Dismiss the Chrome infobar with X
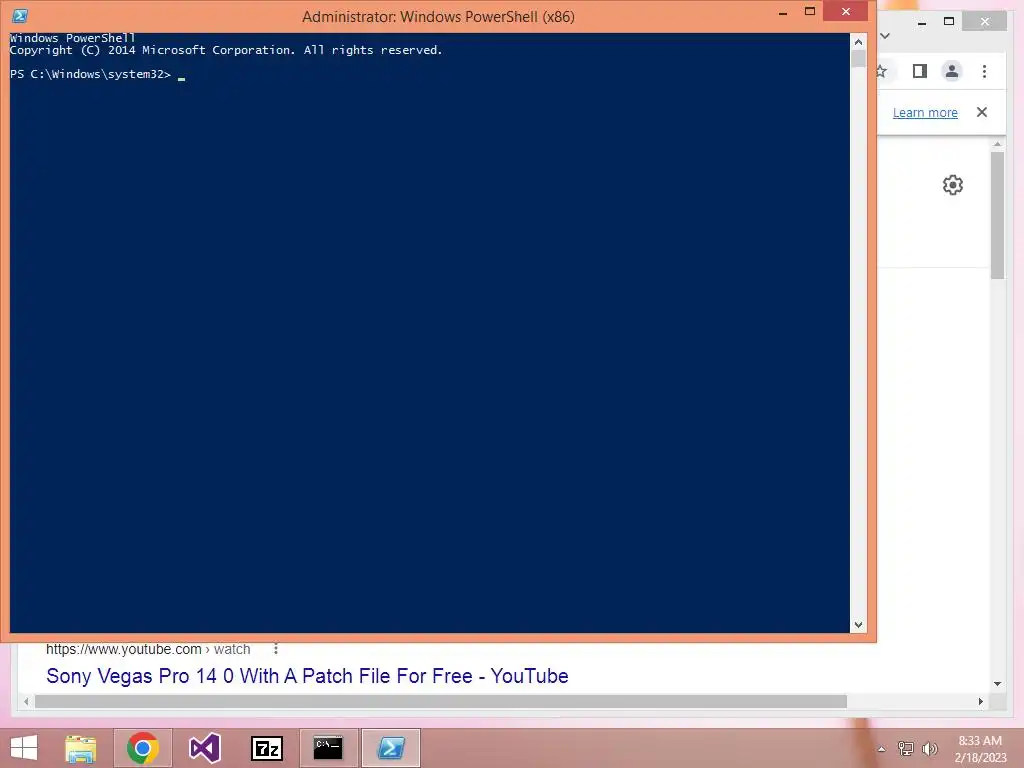Image resolution: width=1024 pixels, height=768 pixels. [982, 112]
